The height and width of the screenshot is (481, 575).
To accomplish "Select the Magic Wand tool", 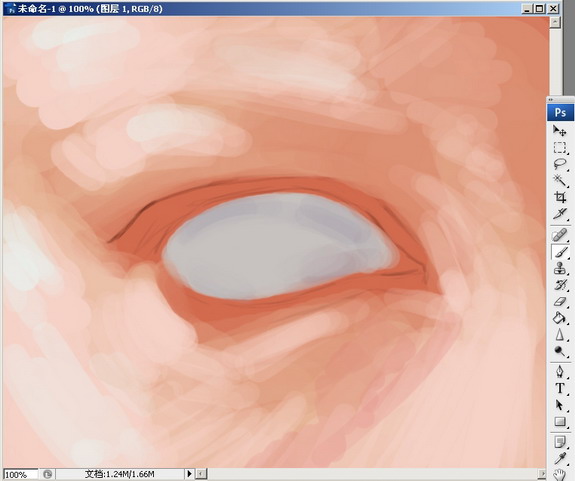I will (x=560, y=180).
